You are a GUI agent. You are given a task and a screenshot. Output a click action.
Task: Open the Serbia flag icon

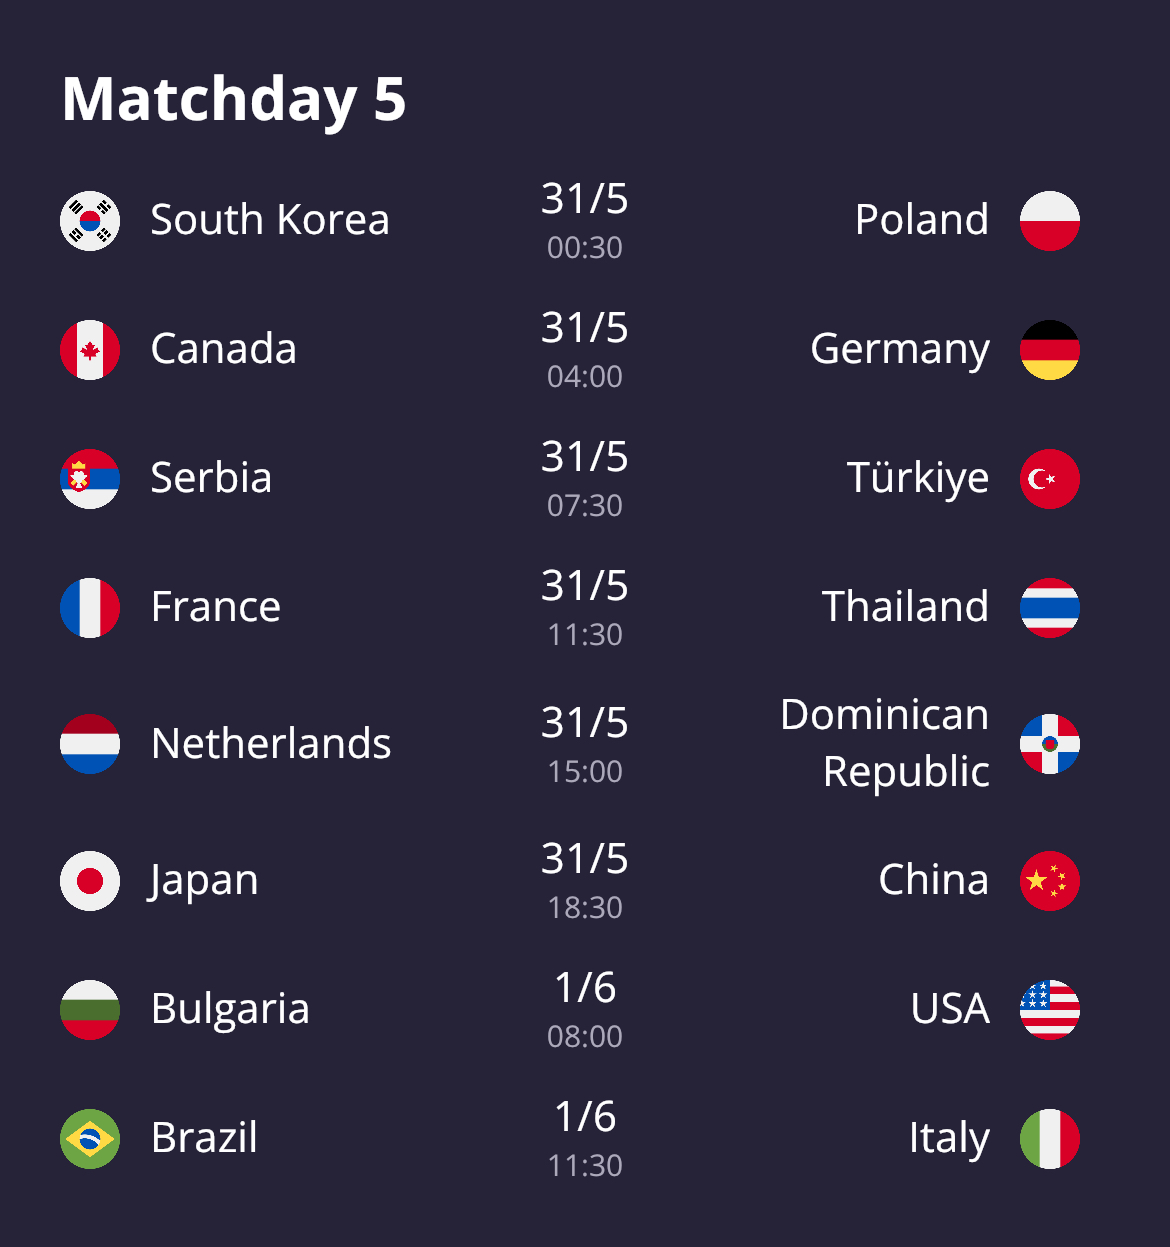[90, 479]
